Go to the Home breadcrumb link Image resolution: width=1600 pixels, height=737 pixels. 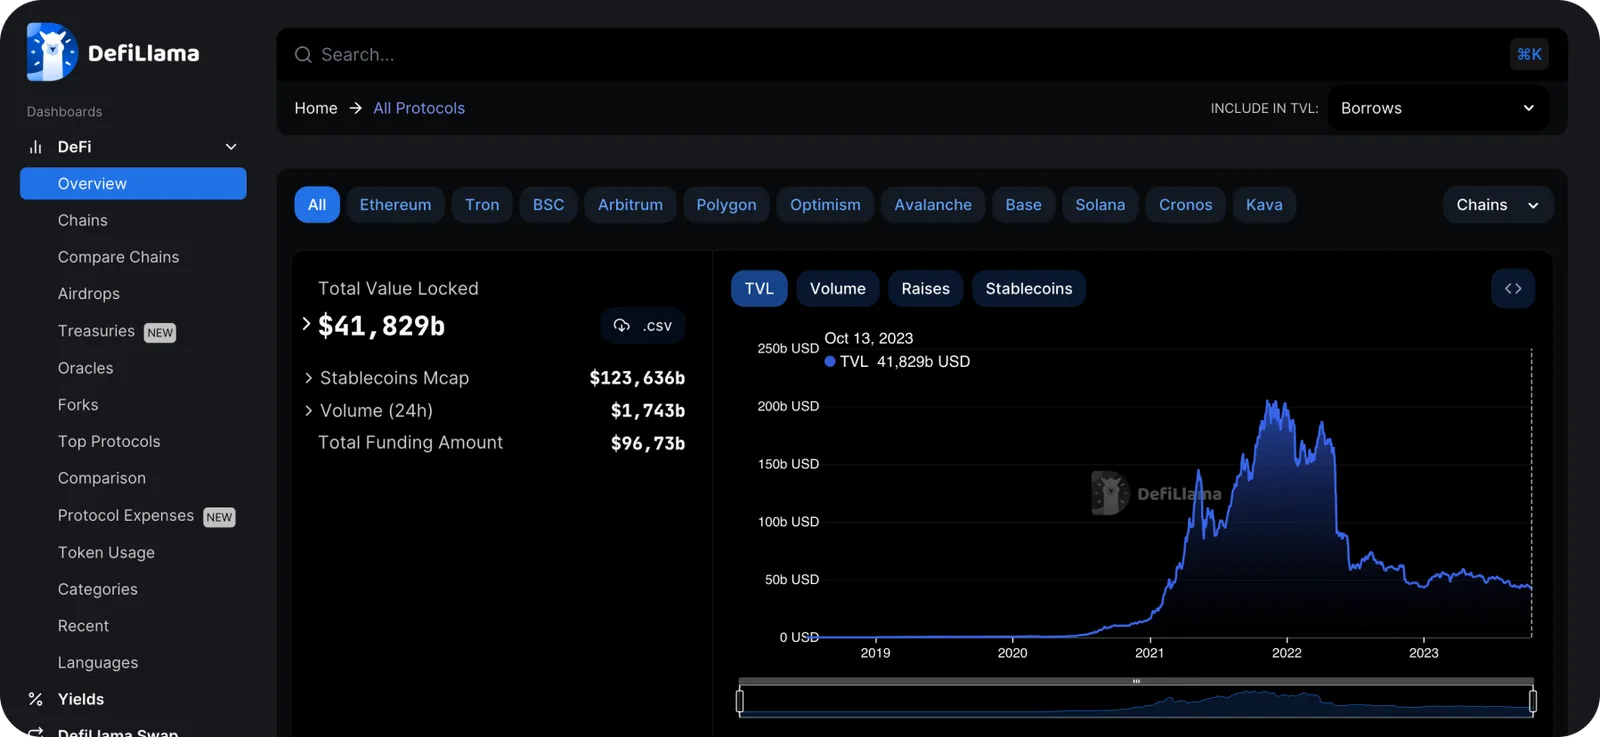pos(316,108)
